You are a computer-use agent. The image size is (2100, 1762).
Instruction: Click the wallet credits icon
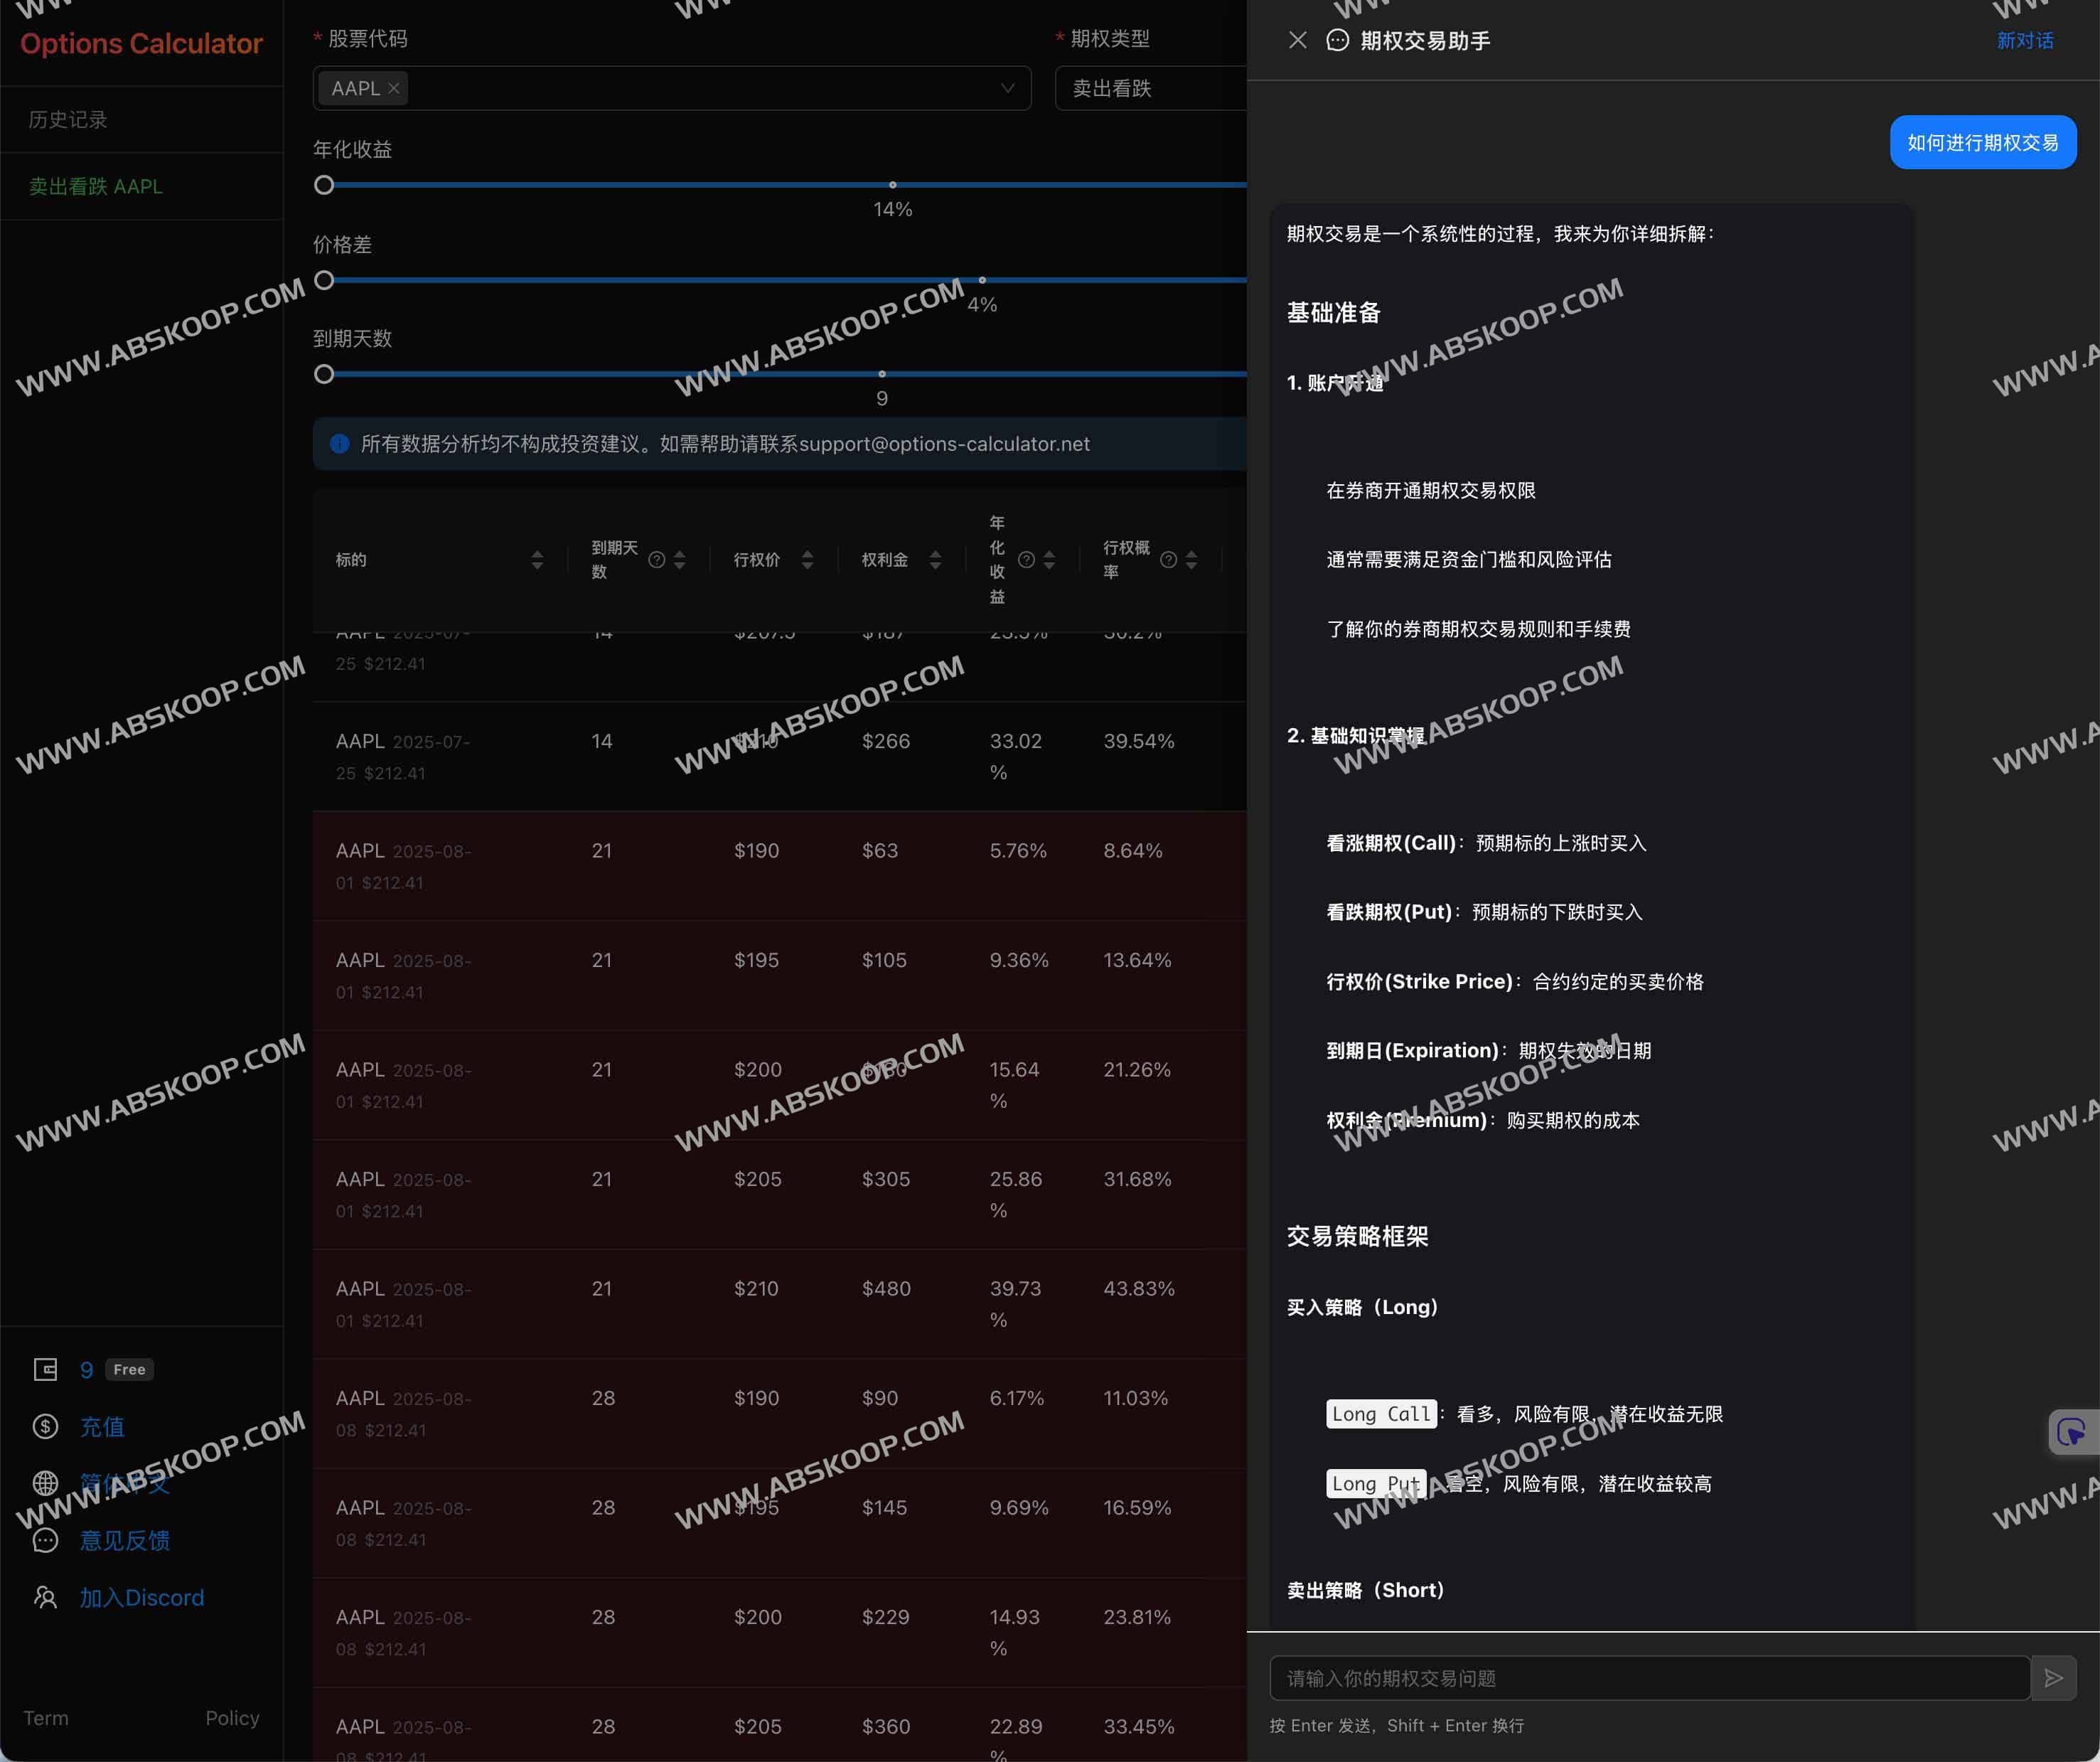click(x=45, y=1369)
